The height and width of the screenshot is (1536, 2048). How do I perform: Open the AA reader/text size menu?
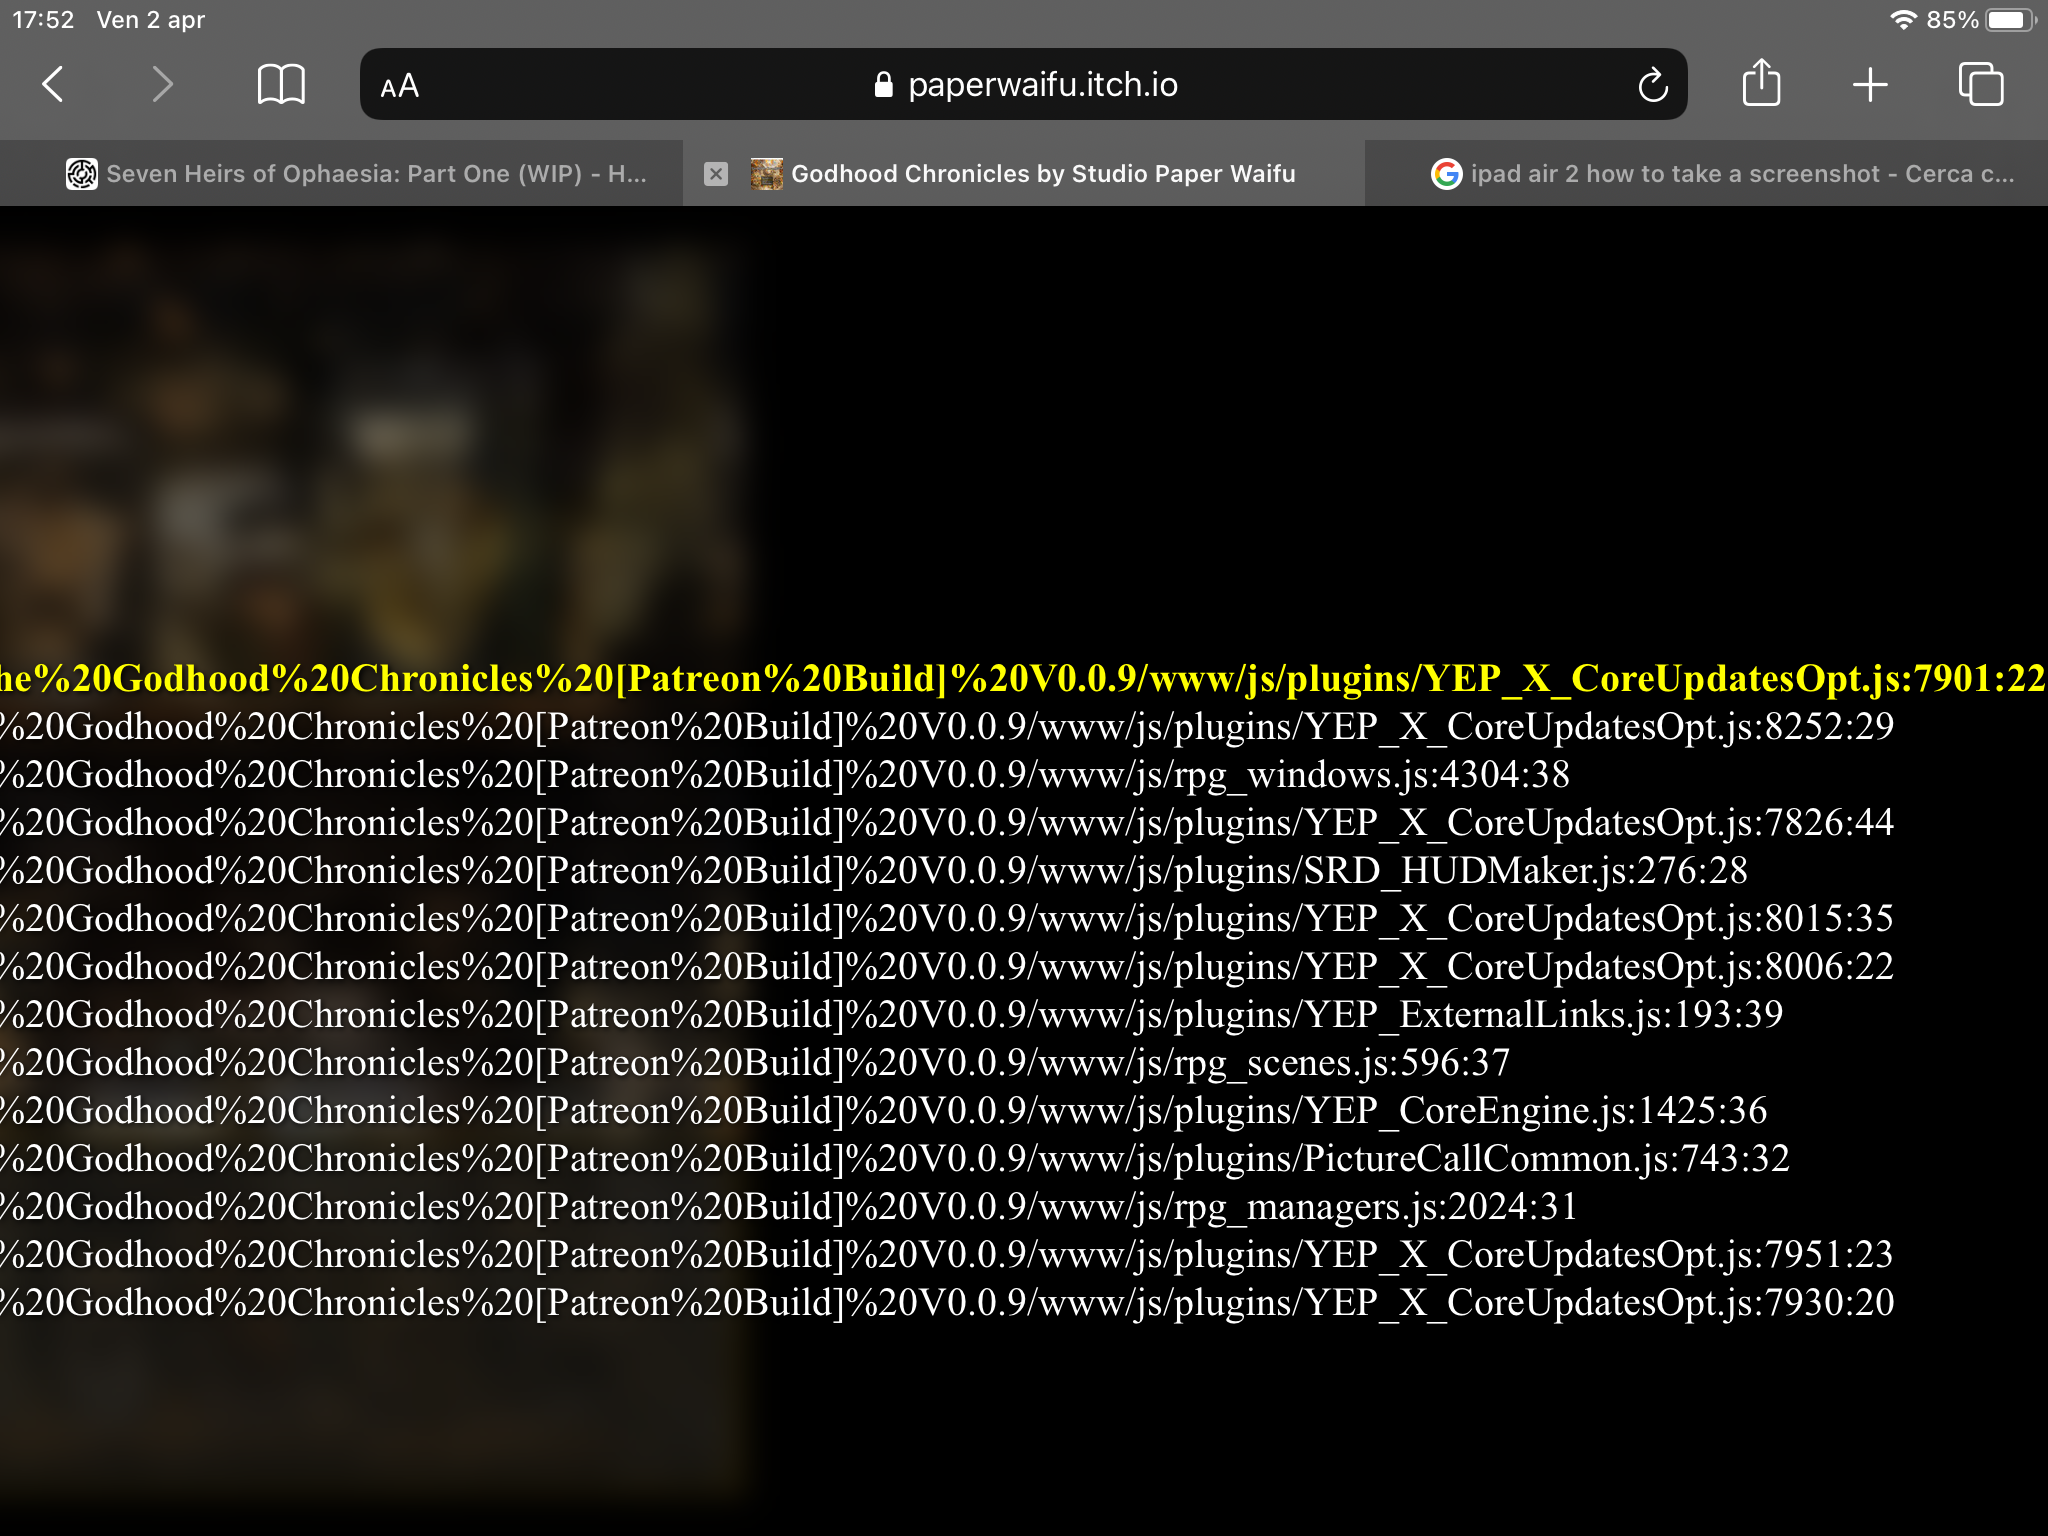[x=400, y=86]
